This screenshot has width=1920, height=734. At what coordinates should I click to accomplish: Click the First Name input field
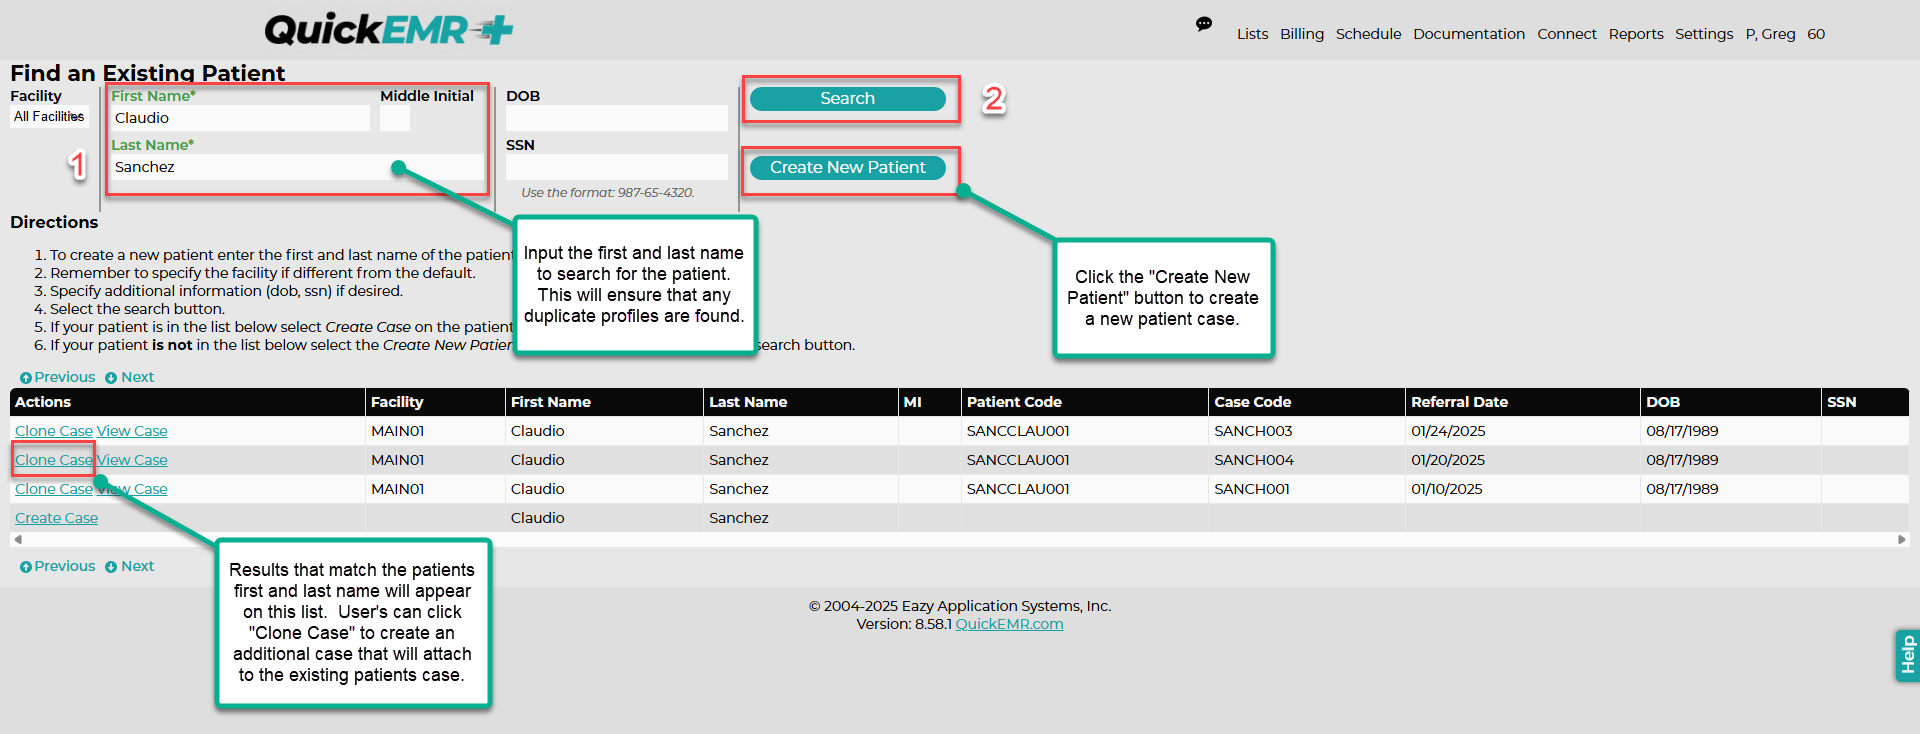click(240, 118)
